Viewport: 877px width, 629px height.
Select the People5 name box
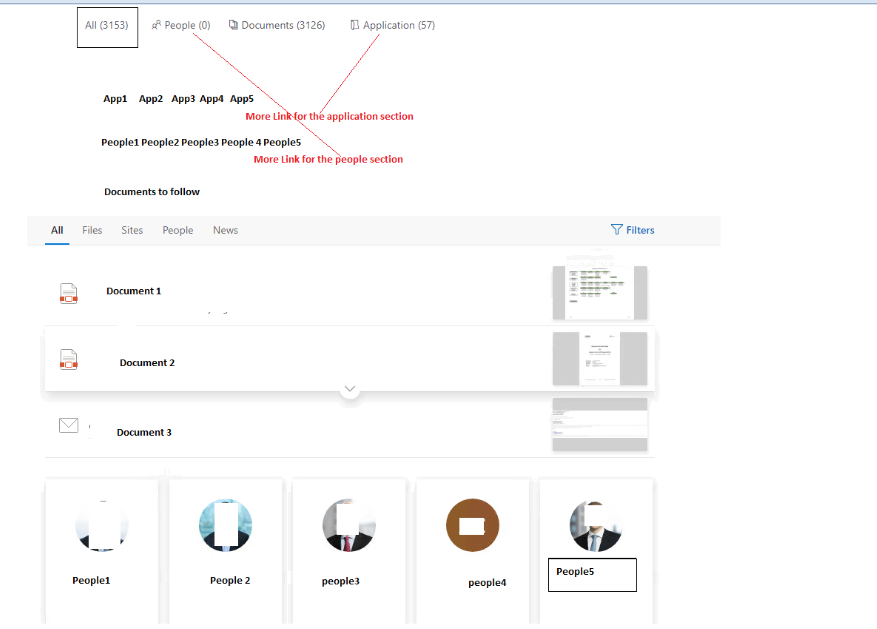[x=591, y=574]
